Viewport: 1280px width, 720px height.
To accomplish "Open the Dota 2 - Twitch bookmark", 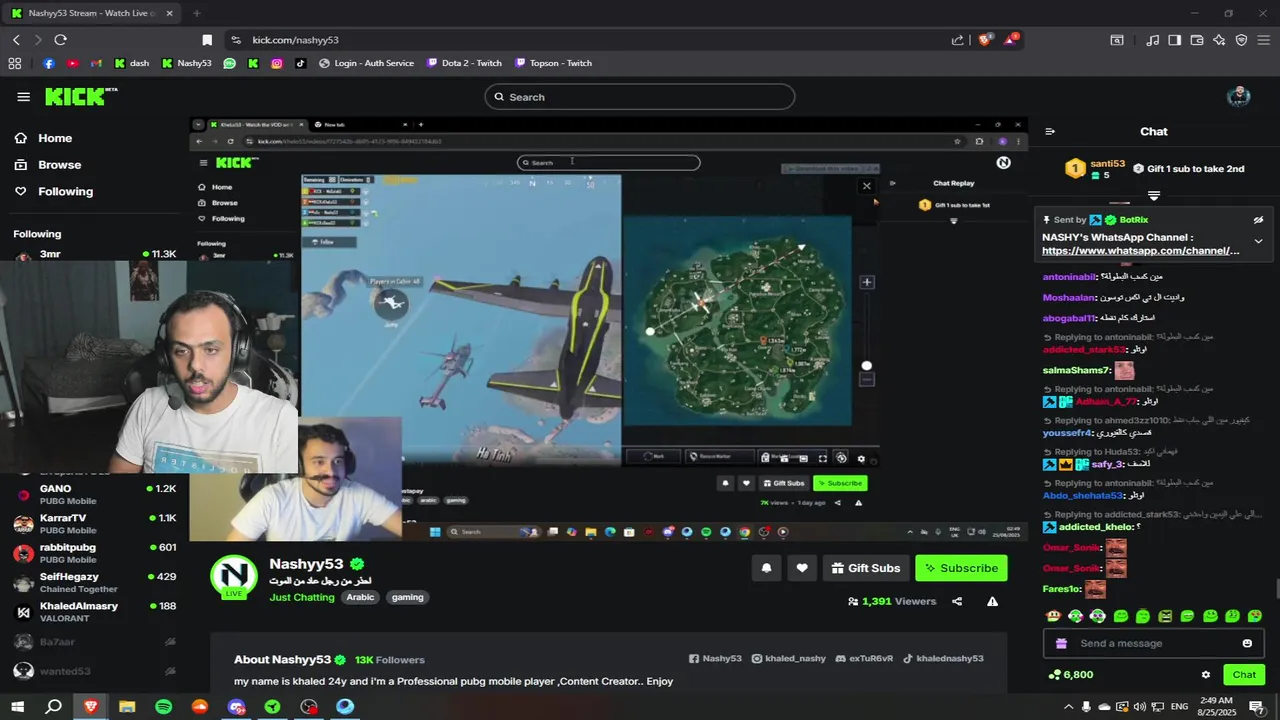I will pos(464,63).
